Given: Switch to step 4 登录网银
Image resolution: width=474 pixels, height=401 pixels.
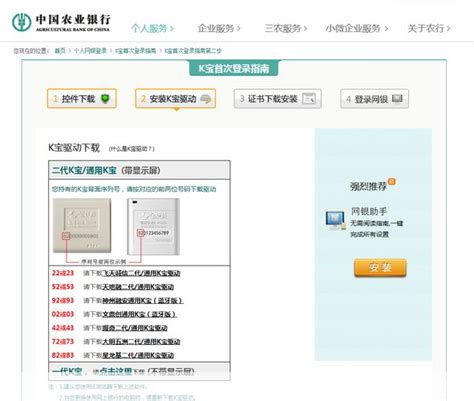Looking at the screenshot, I should tap(374, 99).
